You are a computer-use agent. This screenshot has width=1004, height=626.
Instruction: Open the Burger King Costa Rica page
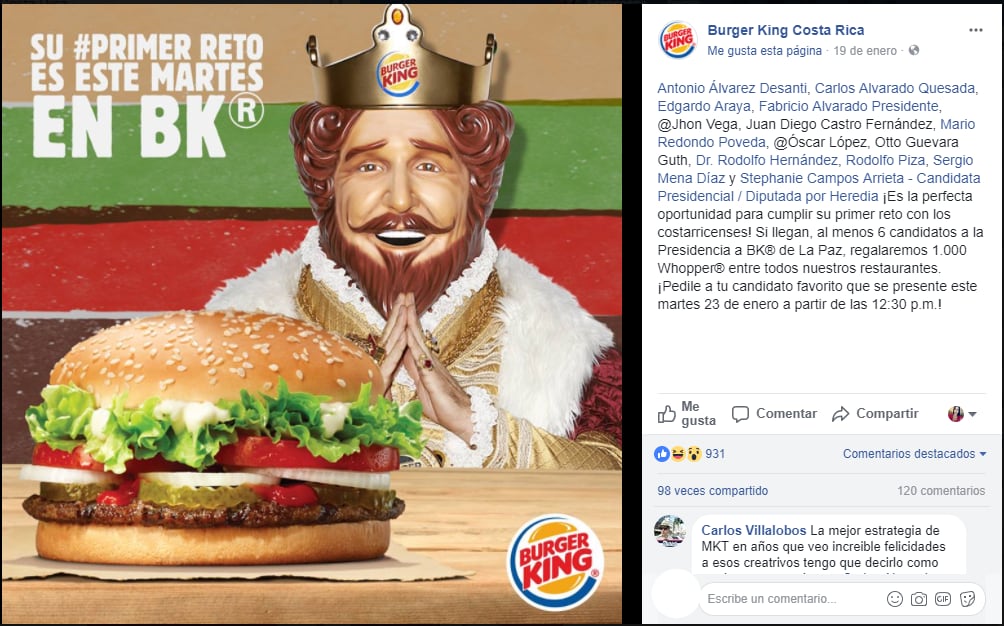pos(786,30)
